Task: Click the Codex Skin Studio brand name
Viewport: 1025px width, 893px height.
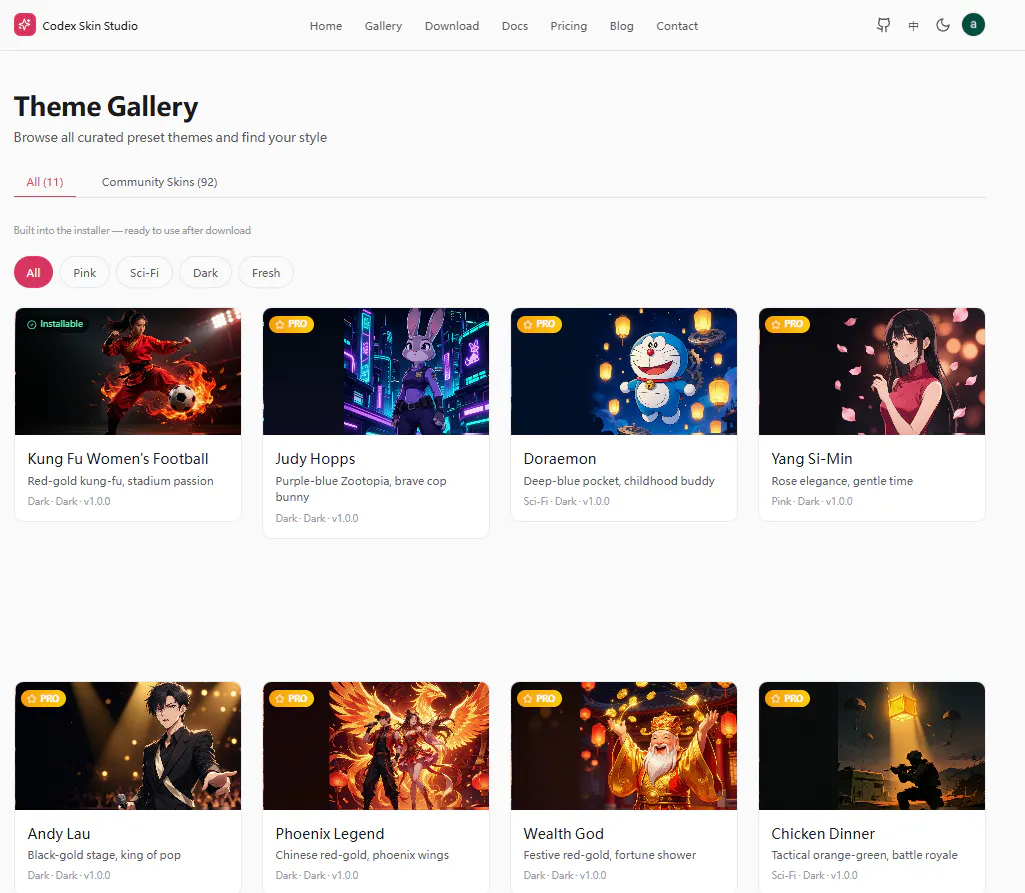Action: pos(90,25)
